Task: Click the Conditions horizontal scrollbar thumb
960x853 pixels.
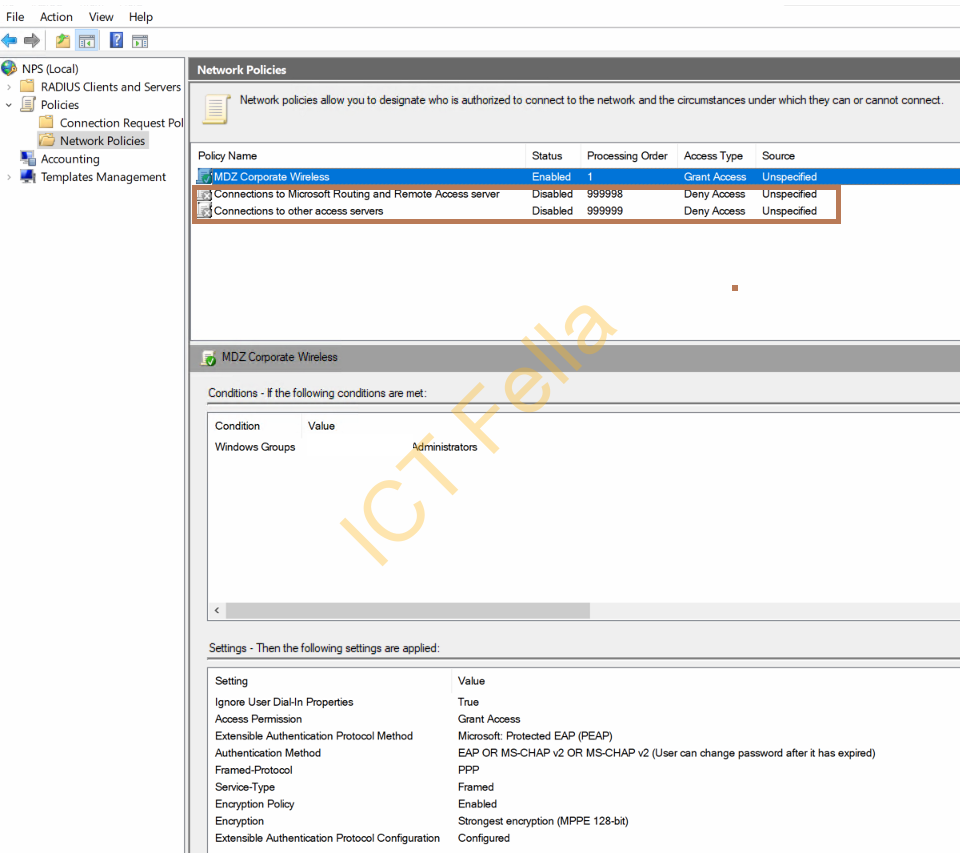Action: tap(408, 611)
